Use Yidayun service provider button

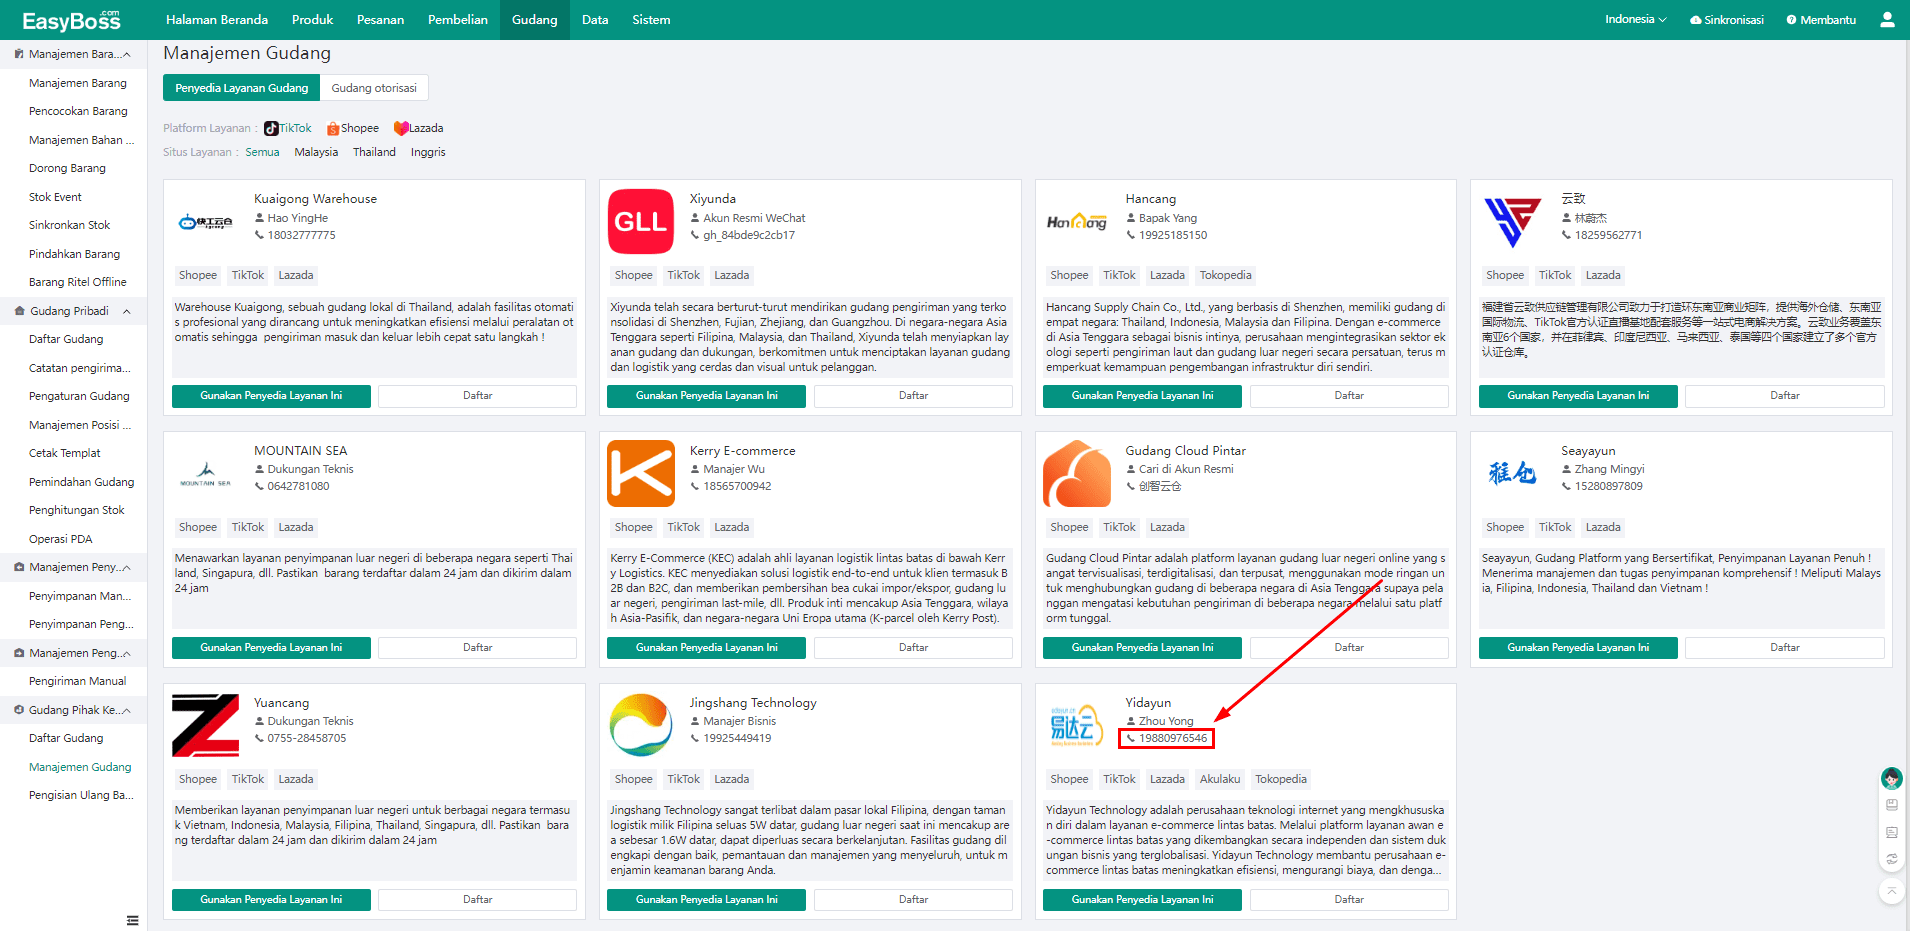[1142, 900]
